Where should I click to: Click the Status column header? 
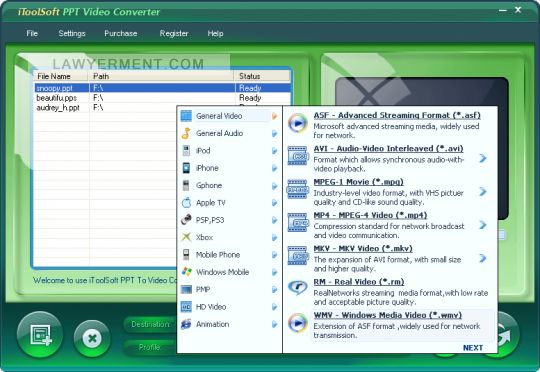pos(263,76)
